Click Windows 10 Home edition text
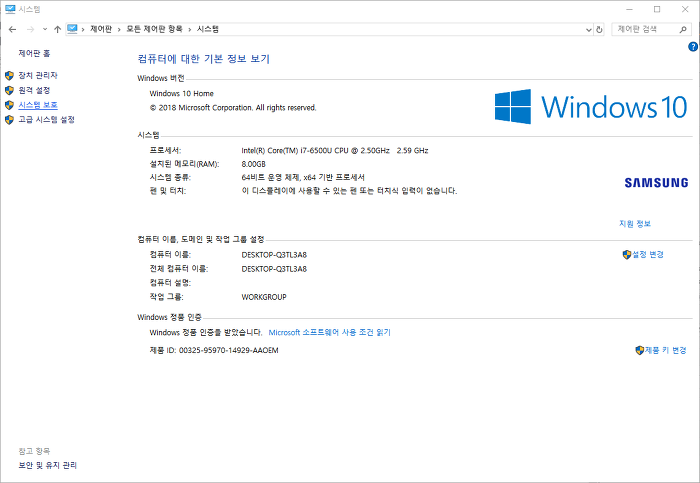 point(182,94)
